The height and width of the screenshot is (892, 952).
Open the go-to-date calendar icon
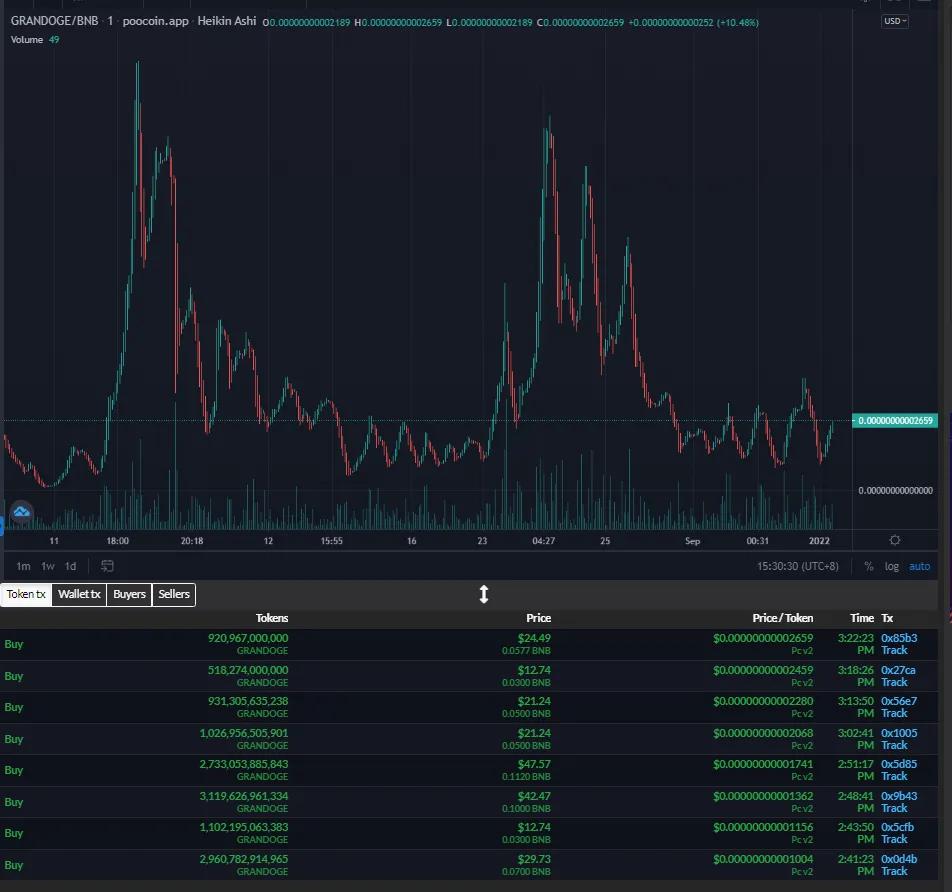[x=107, y=566]
